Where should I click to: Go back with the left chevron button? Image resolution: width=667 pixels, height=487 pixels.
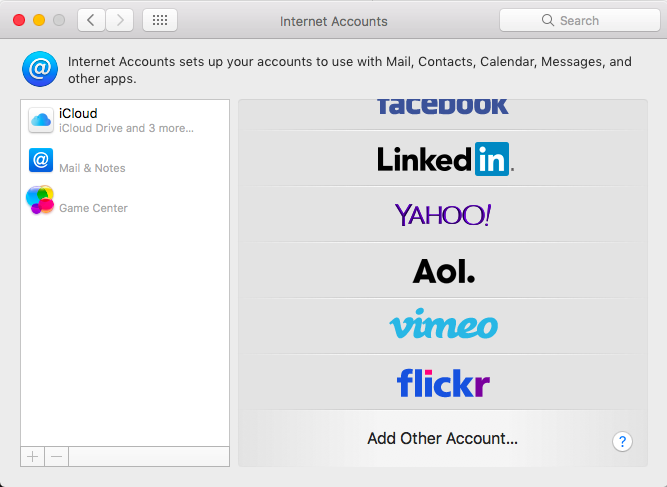point(91,20)
